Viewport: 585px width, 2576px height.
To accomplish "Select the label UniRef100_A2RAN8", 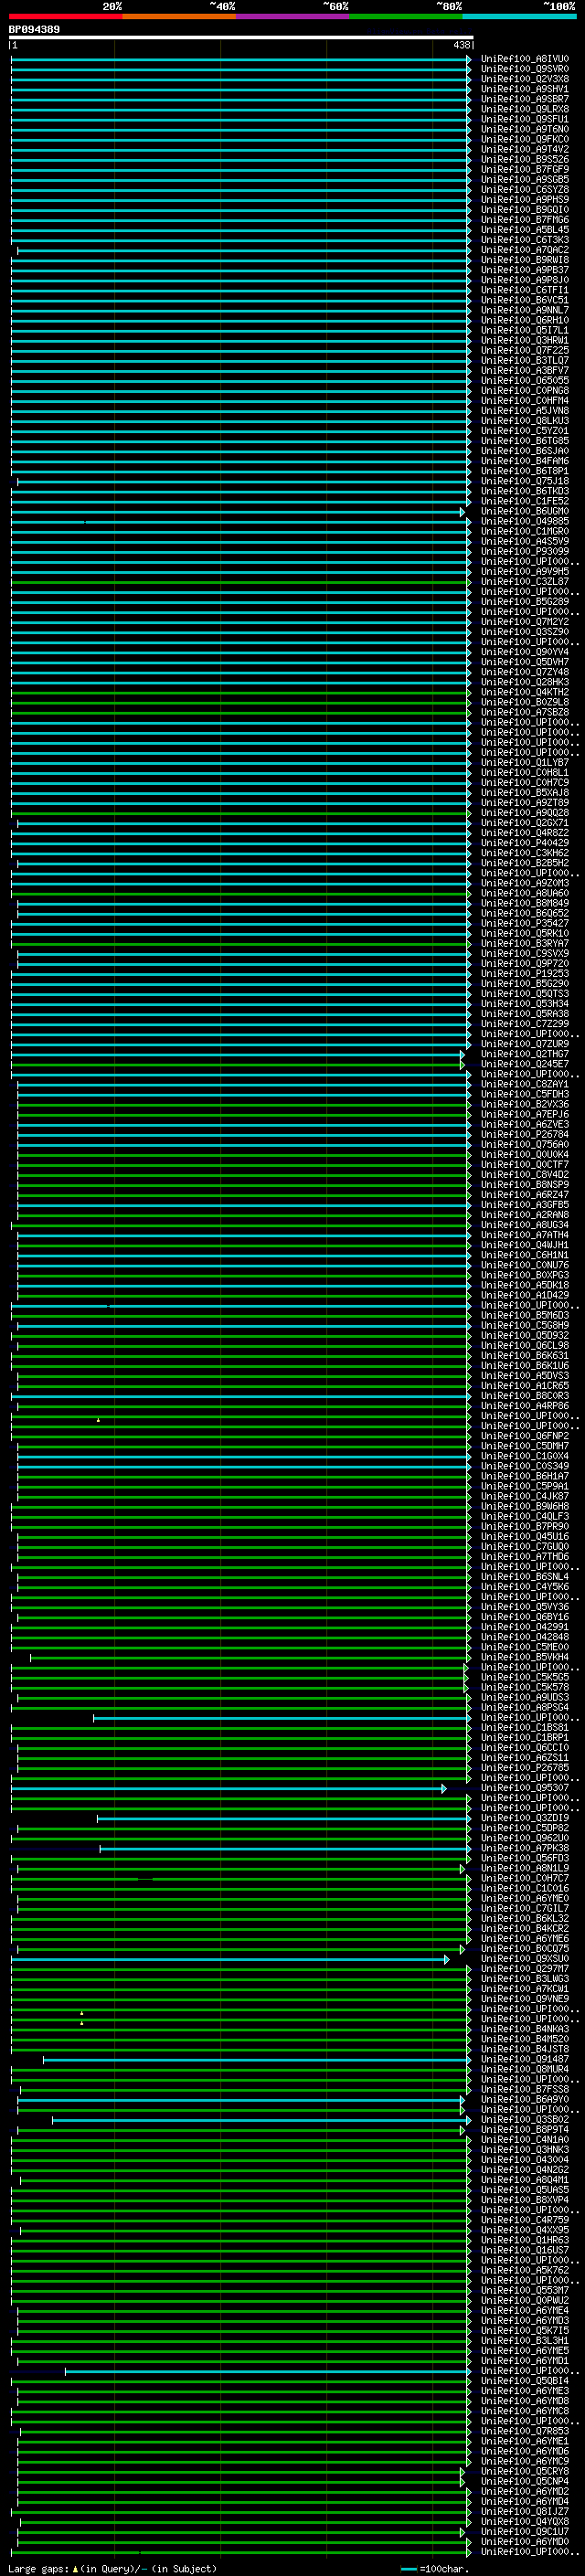I will click(524, 1215).
